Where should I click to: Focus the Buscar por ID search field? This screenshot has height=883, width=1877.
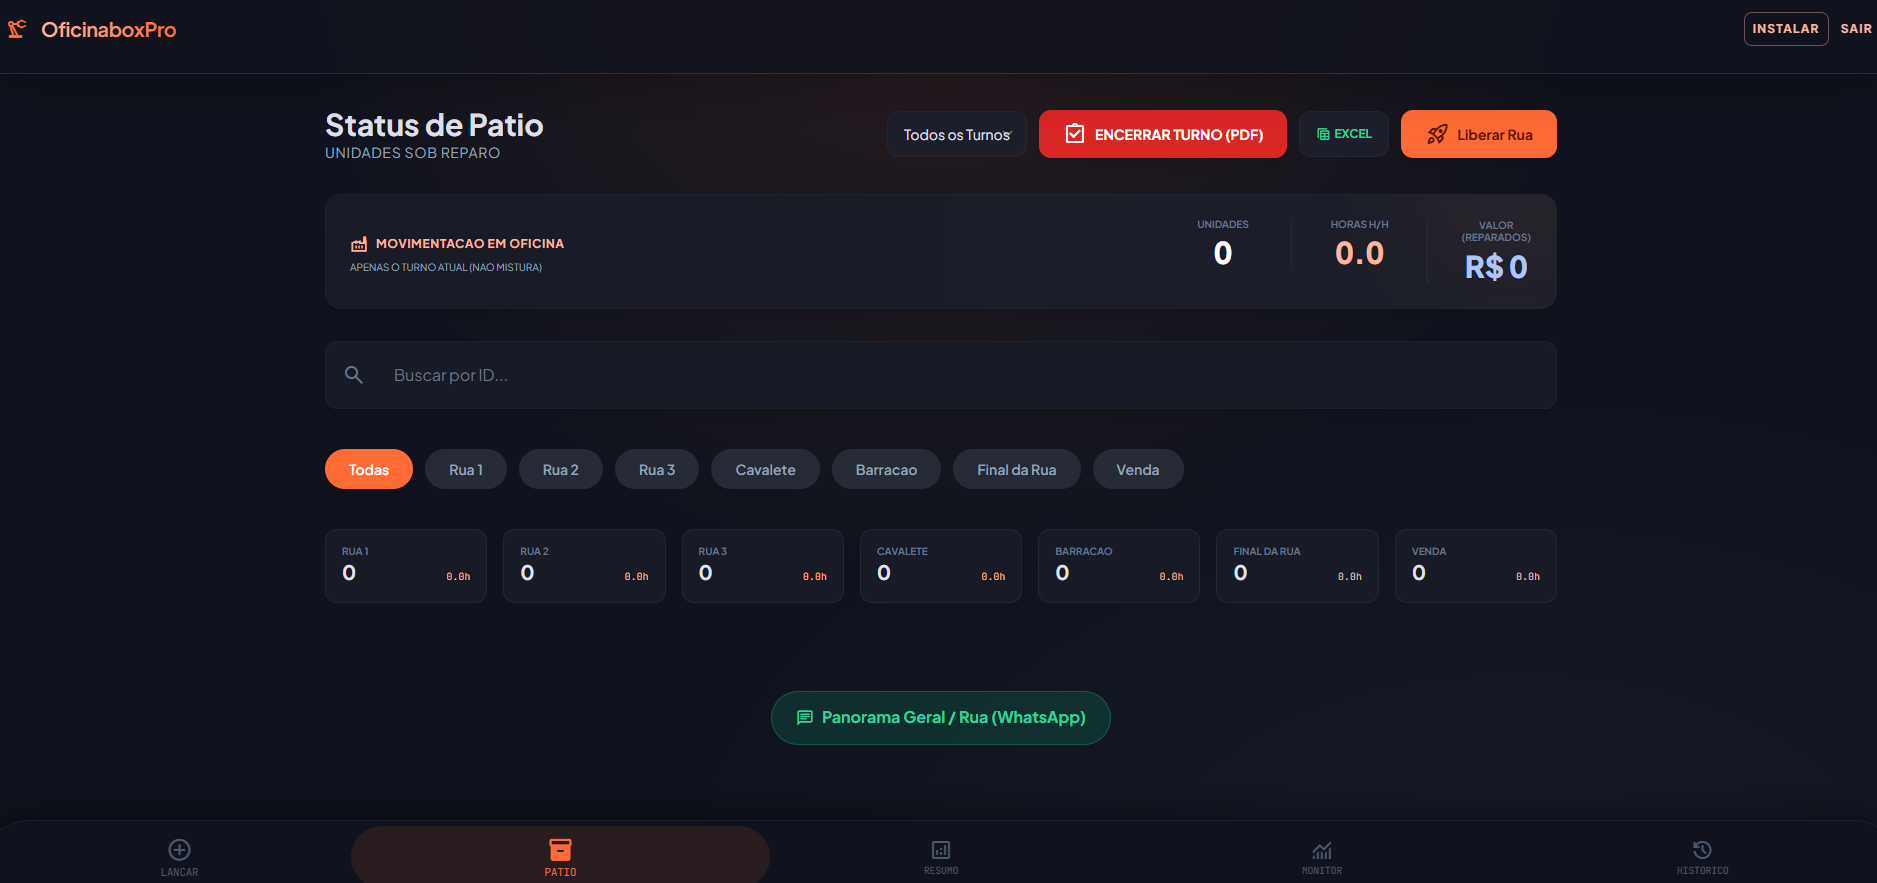click(x=941, y=375)
